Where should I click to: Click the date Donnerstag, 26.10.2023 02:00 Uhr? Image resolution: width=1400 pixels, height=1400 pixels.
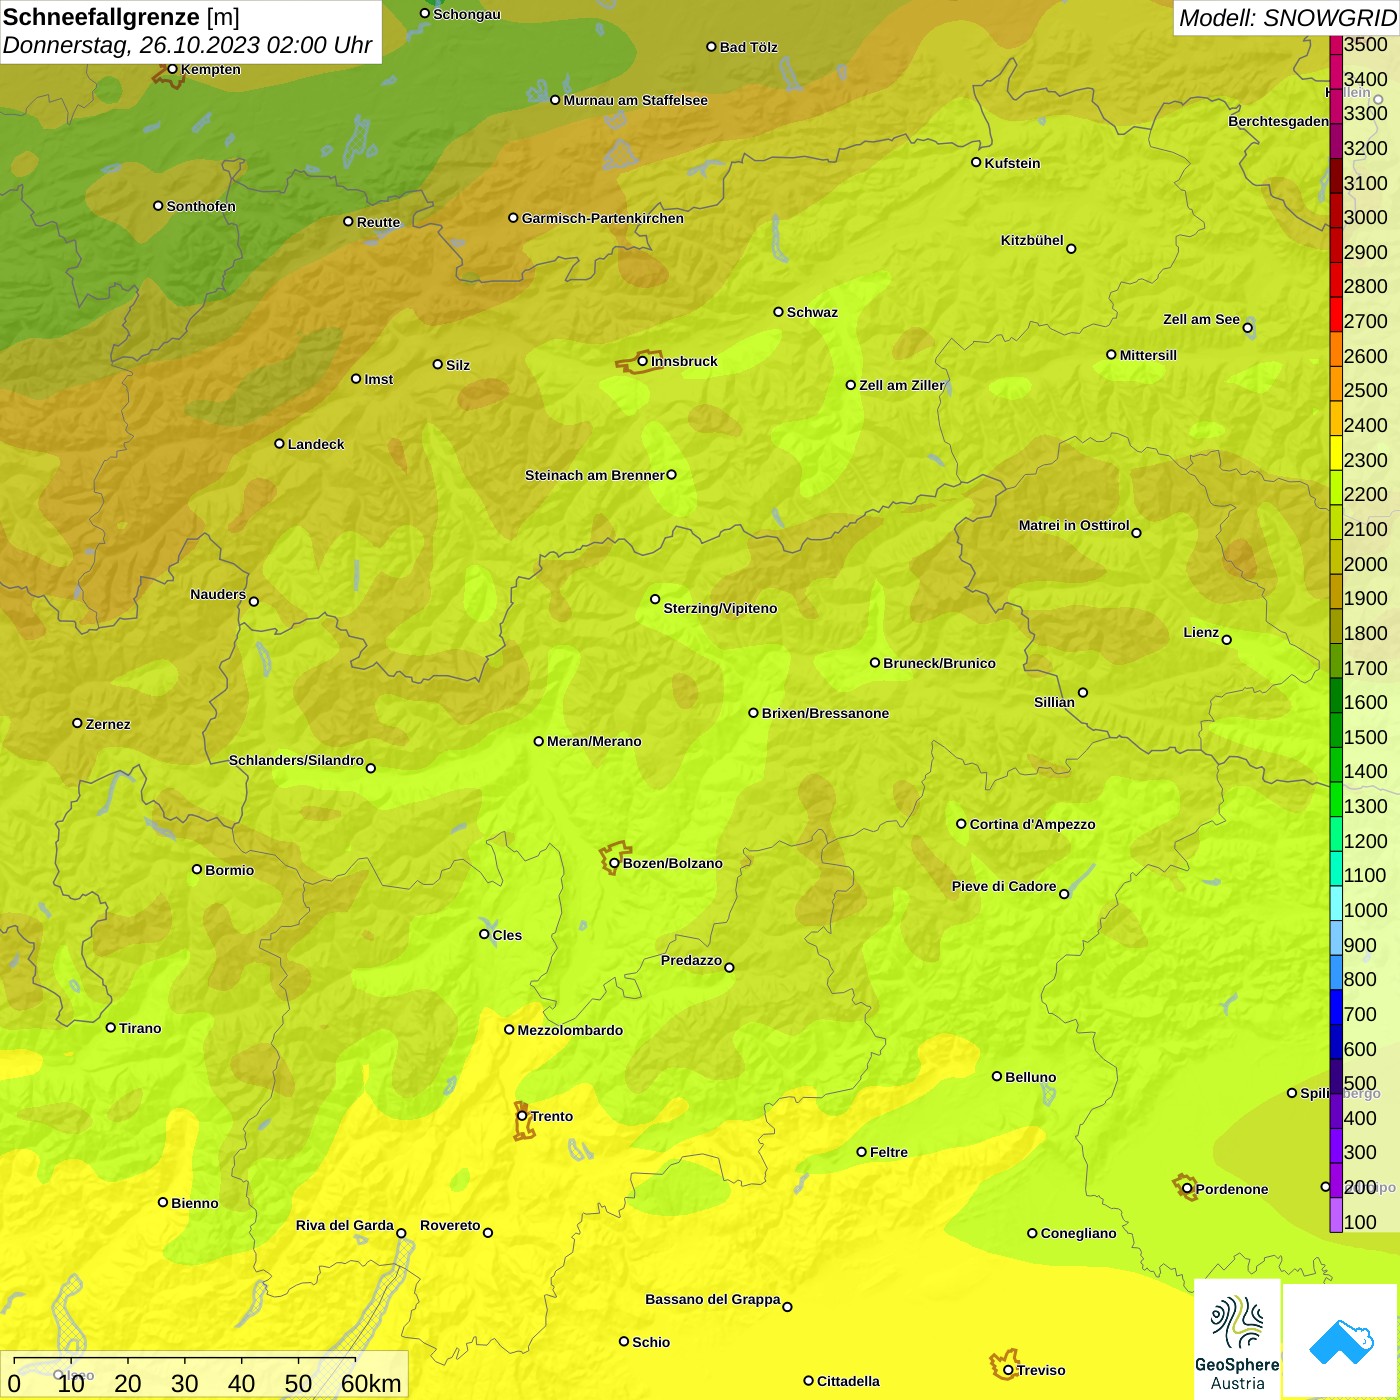187,45
